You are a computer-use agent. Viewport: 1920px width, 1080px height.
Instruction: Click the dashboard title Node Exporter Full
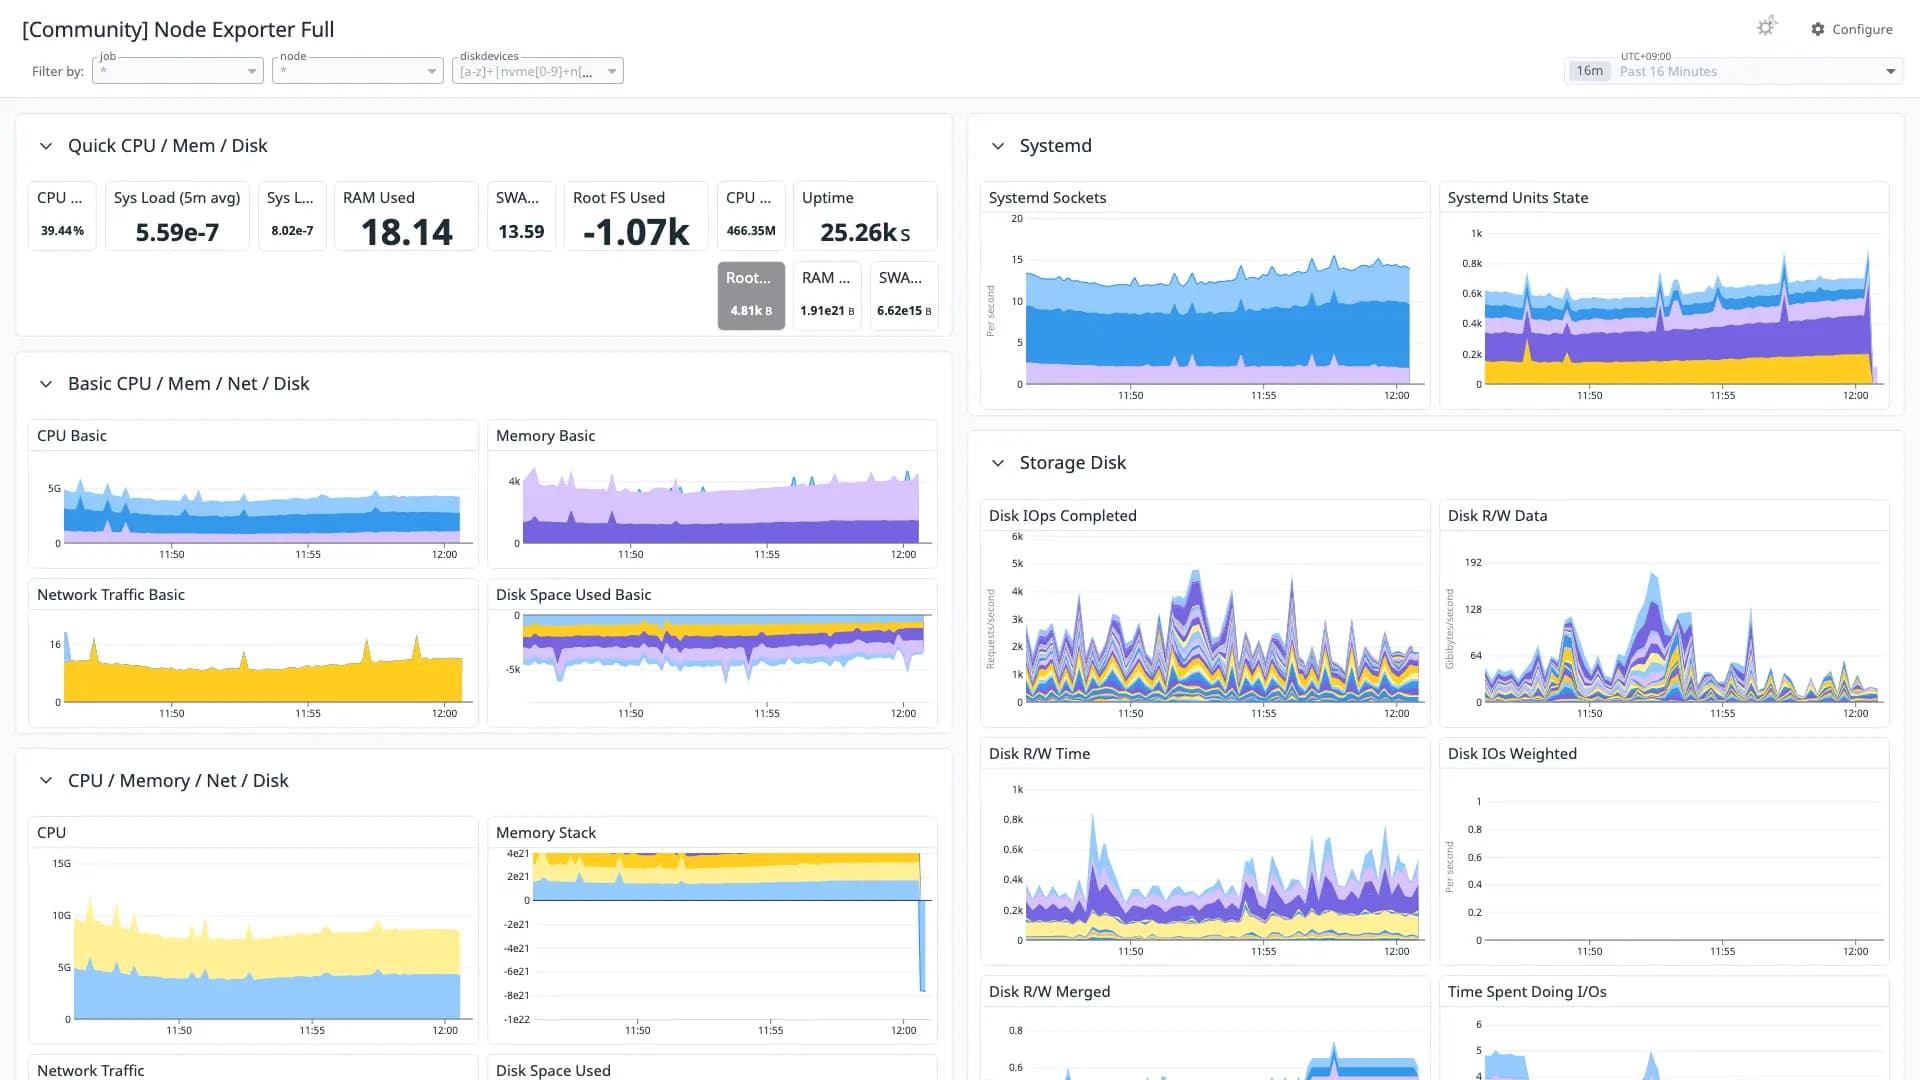point(178,30)
